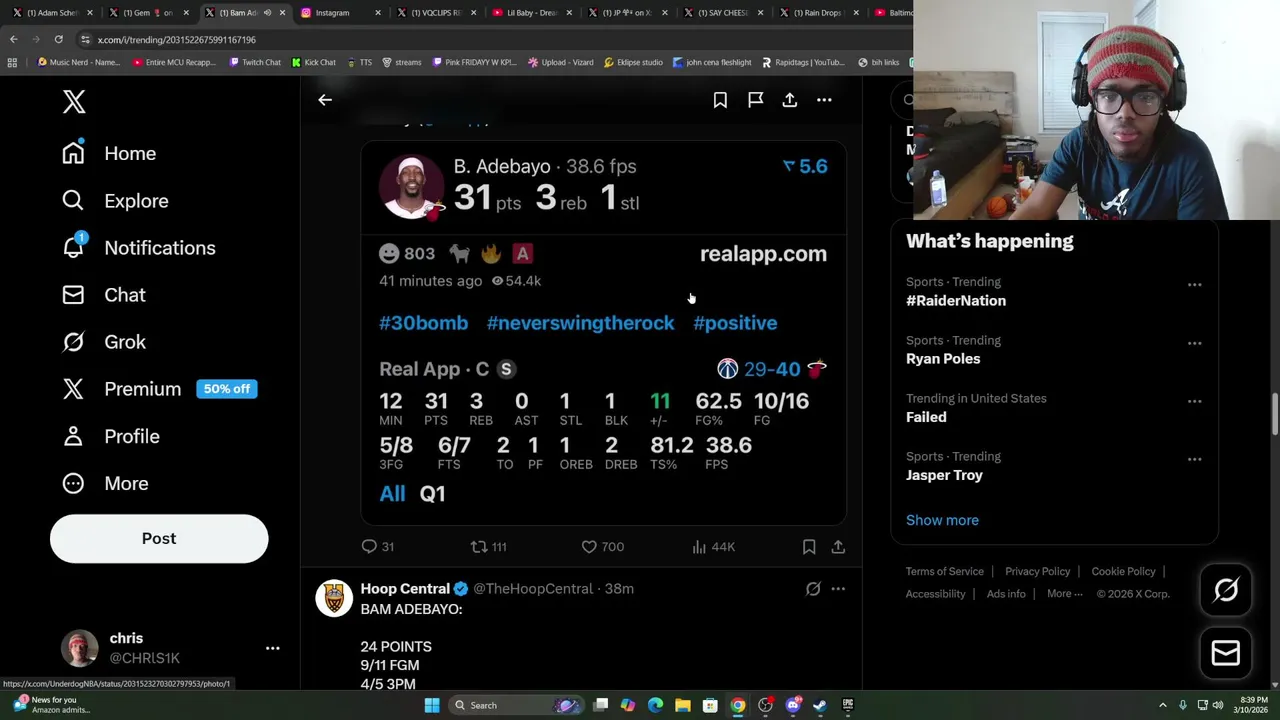Open the Jasper Troy trend
This screenshot has height=720, width=1280.
click(944, 475)
